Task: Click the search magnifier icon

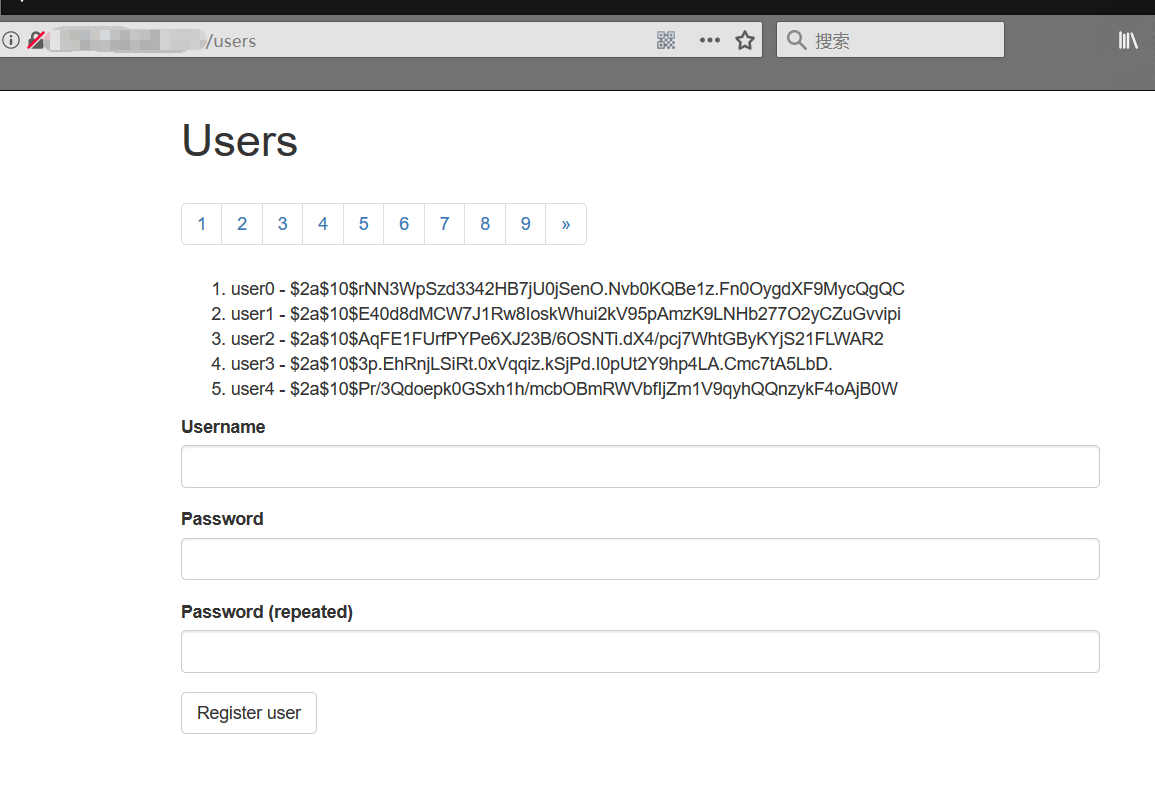Action: 796,40
